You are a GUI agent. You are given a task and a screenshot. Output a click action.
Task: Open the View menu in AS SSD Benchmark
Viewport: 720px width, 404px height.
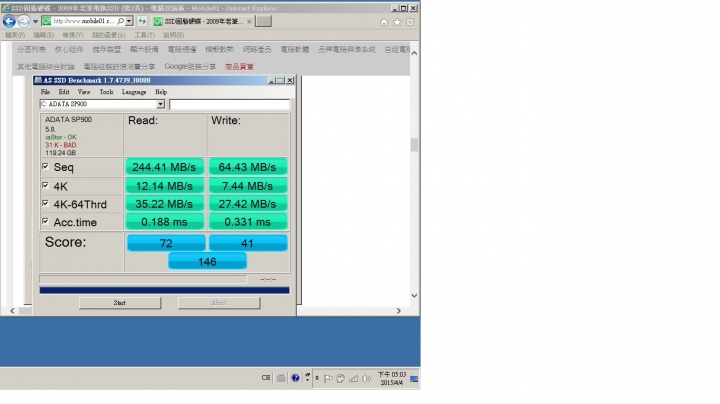tap(84, 92)
